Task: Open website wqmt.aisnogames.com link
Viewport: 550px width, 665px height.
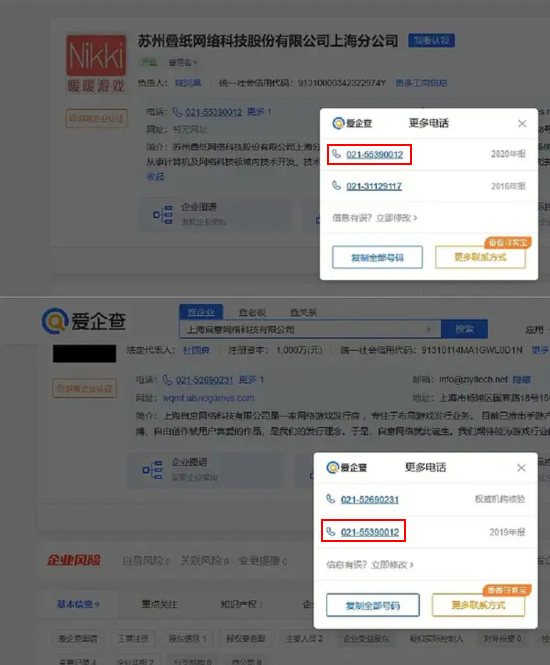Action: (x=209, y=398)
